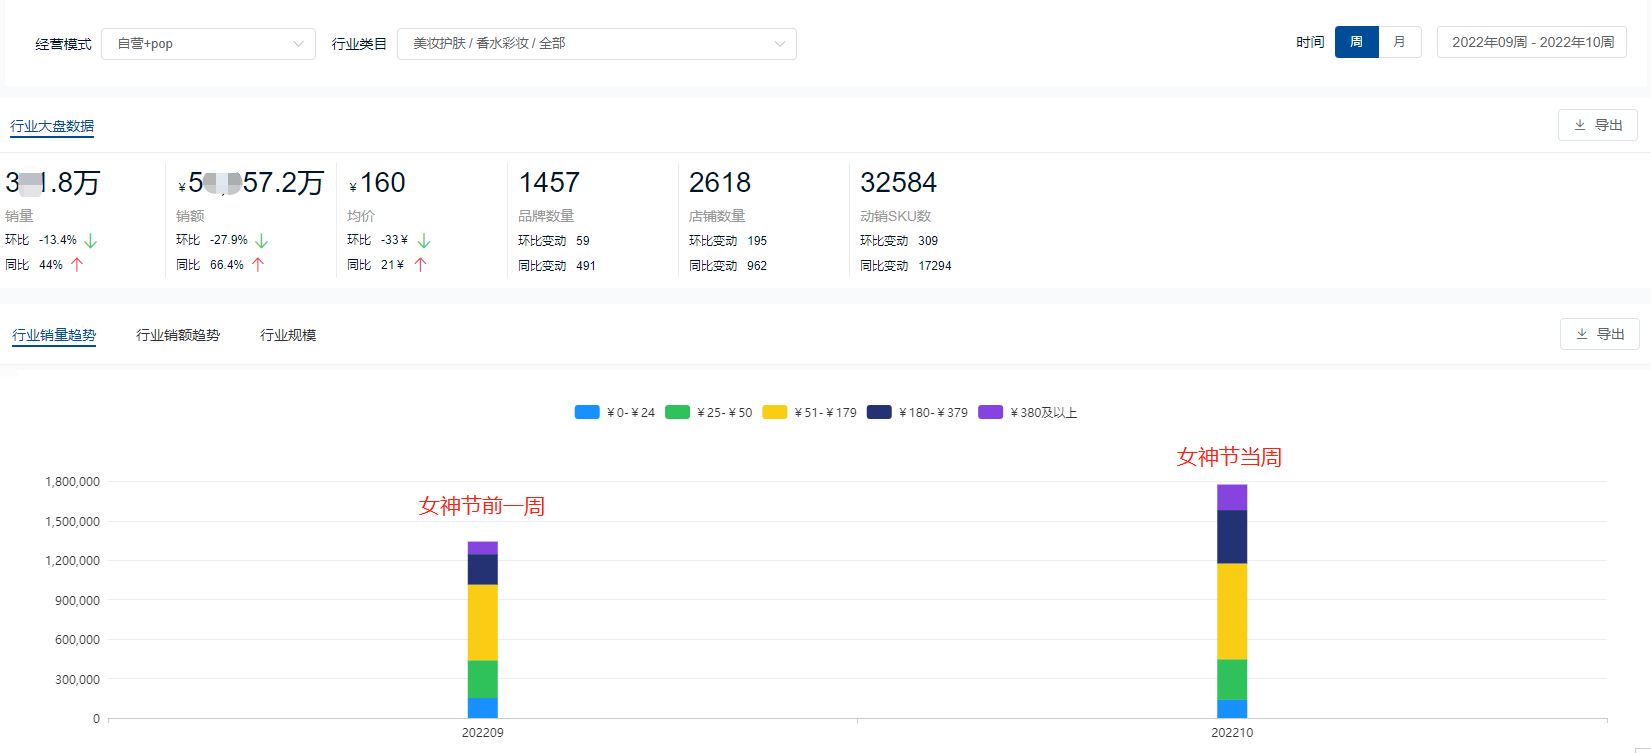Open the date range 2022年09周 - 2022年10周 picker
Viewport: 1651px width, 753px height.
pos(1532,42)
